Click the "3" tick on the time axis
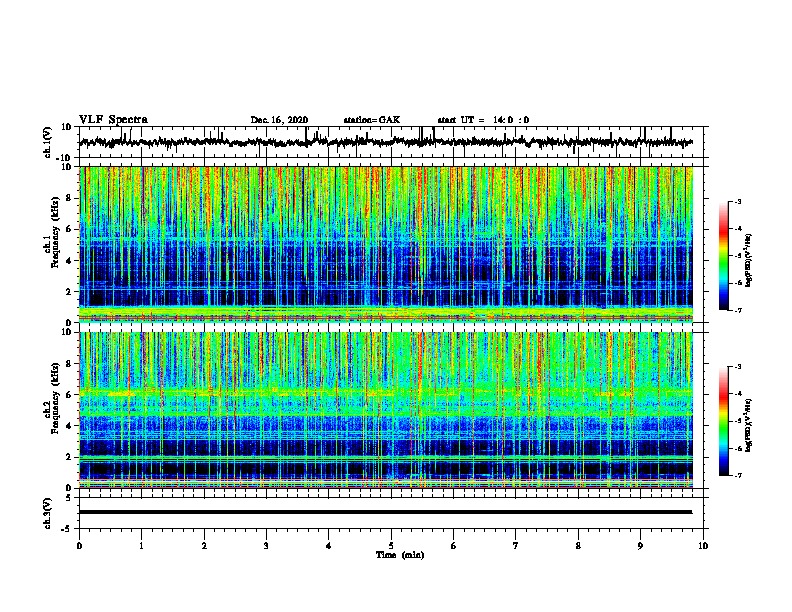Viewport: 792px width, 612px height. 266,546
